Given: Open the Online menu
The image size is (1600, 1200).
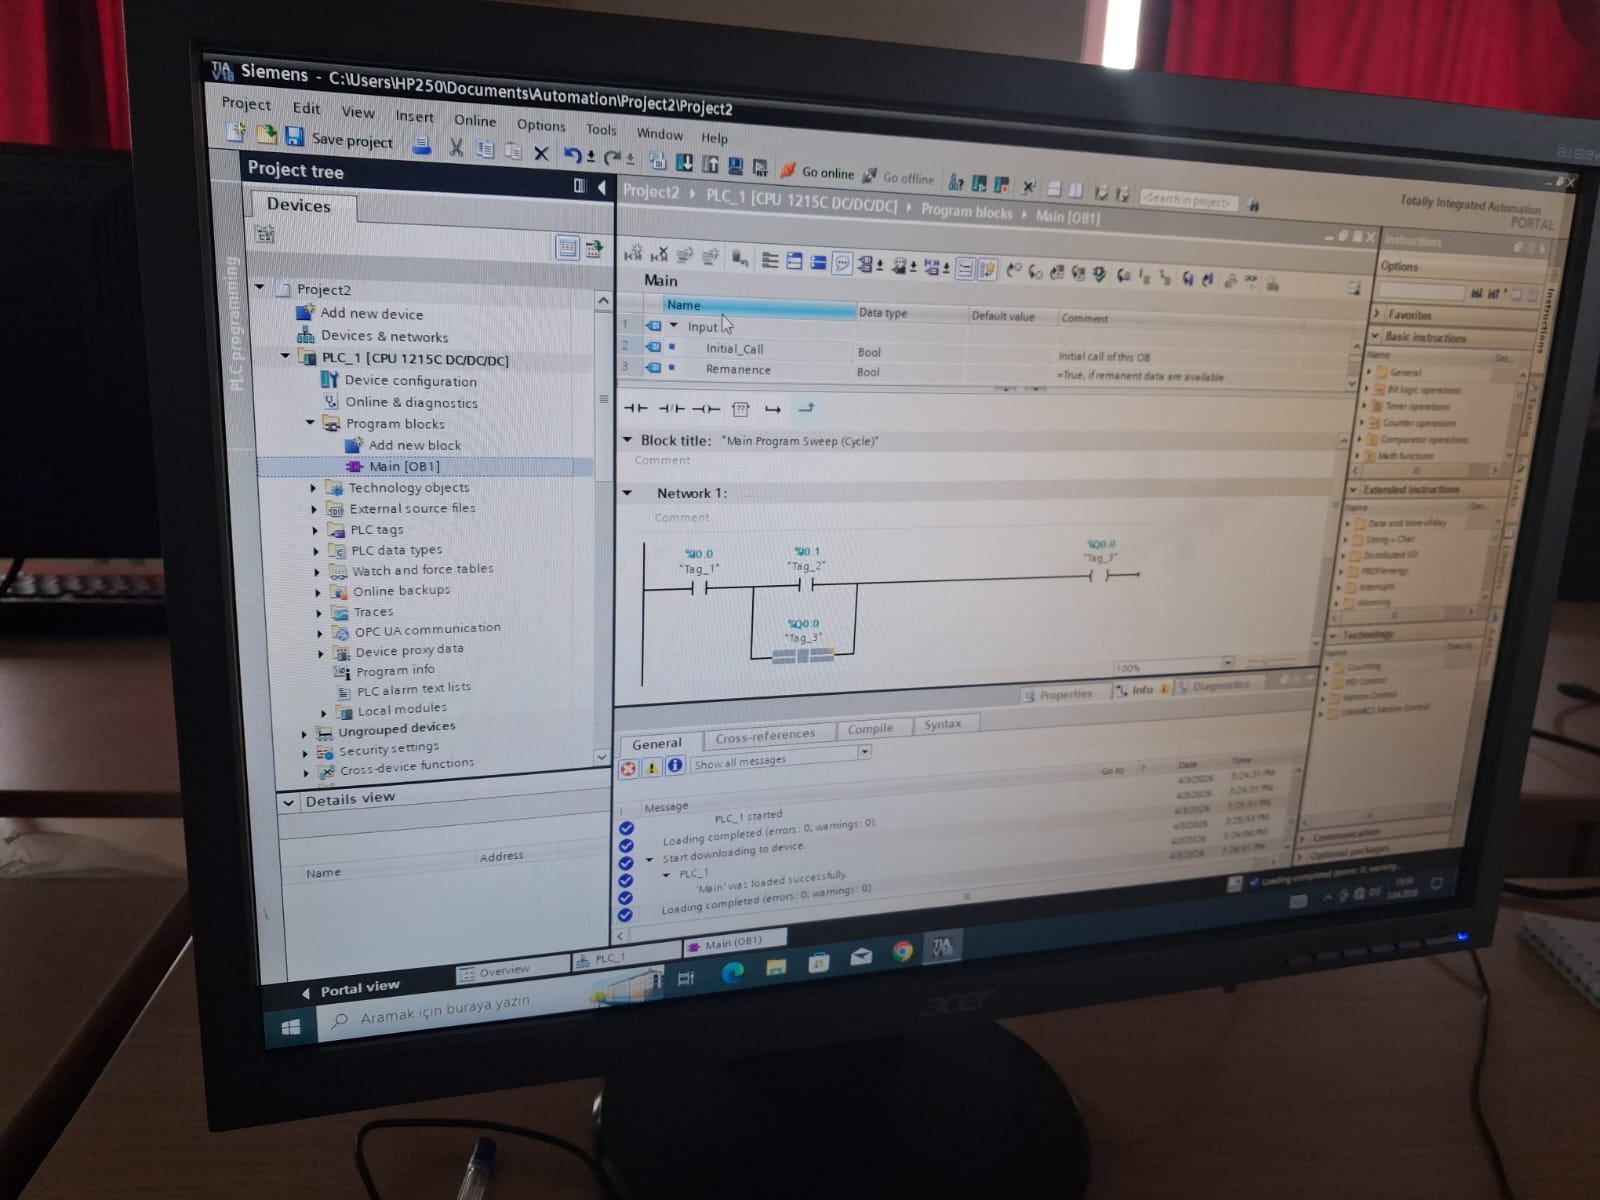Looking at the screenshot, I should point(474,120).
